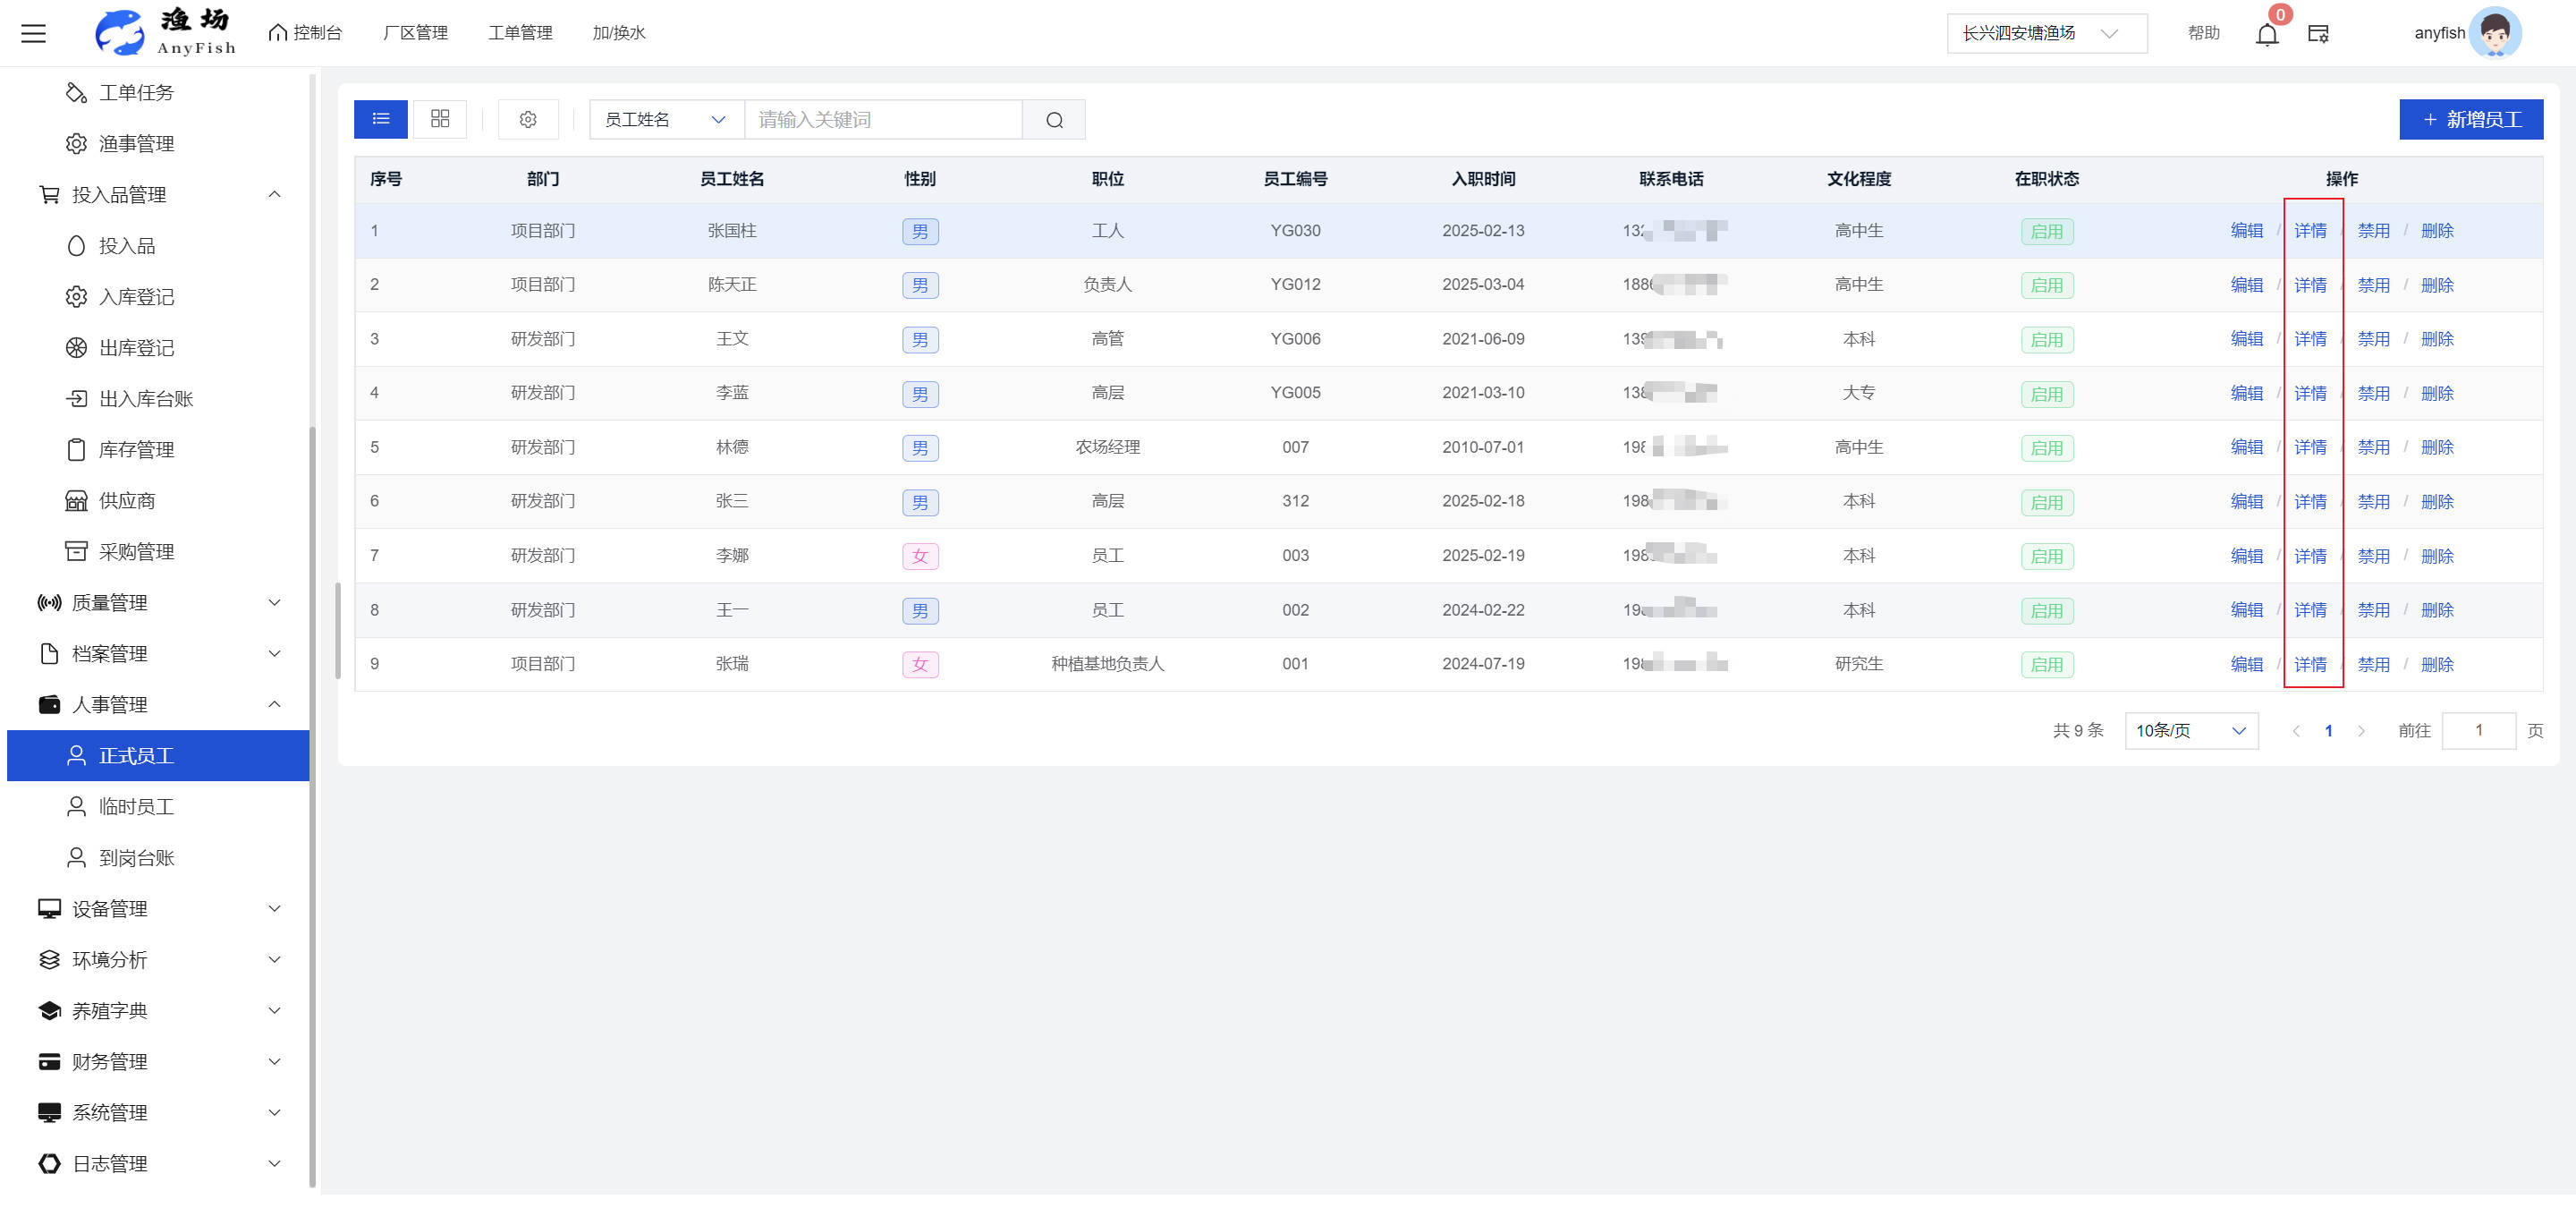
Task: Click the search magnifier button
Action: 1054,120
